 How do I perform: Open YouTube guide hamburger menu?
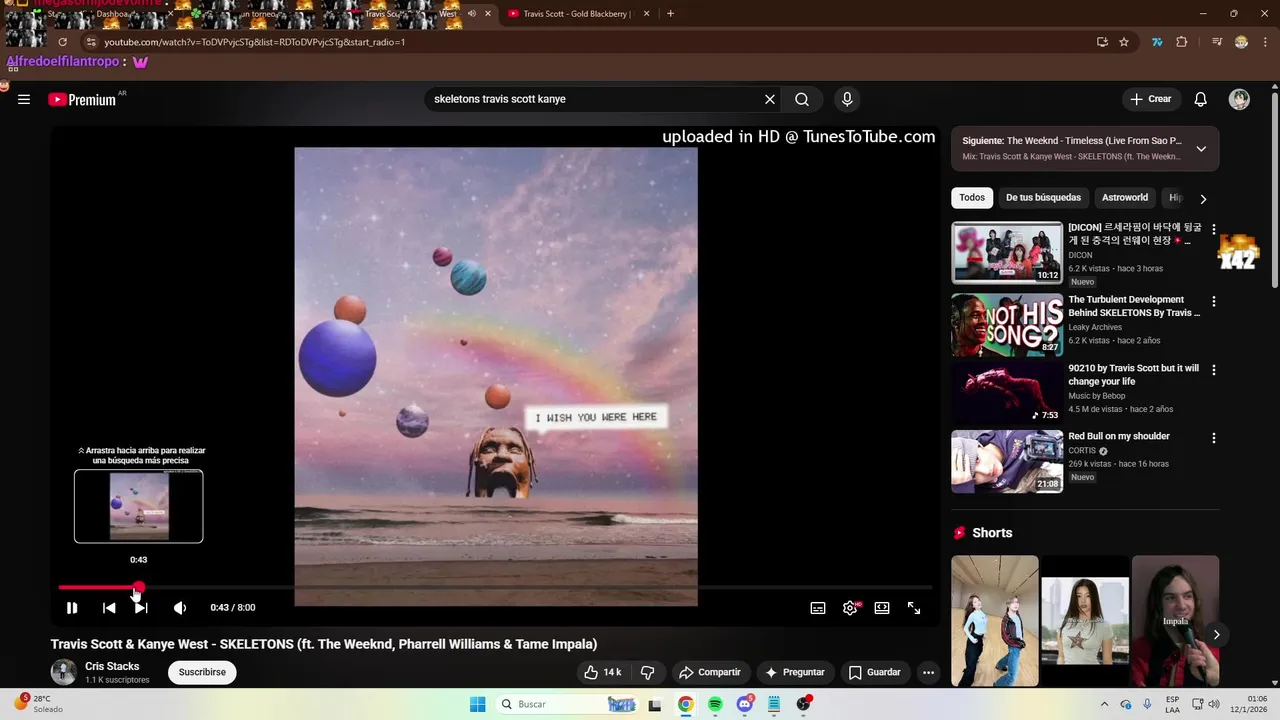pyautogui.click(x=24, y=99)
